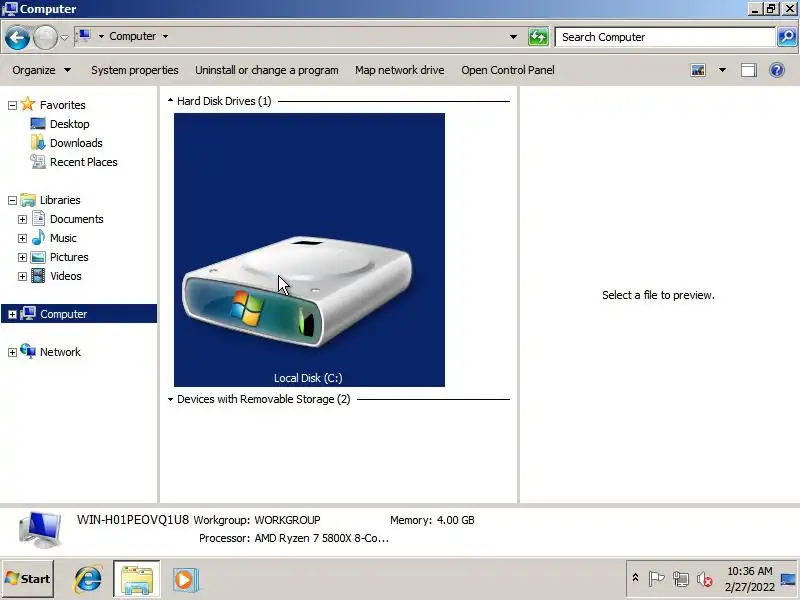Image resolution: width=800 pixels, height=600 pixels.
Task: Go back with the Back arrow button
Action: coord(17,37)
